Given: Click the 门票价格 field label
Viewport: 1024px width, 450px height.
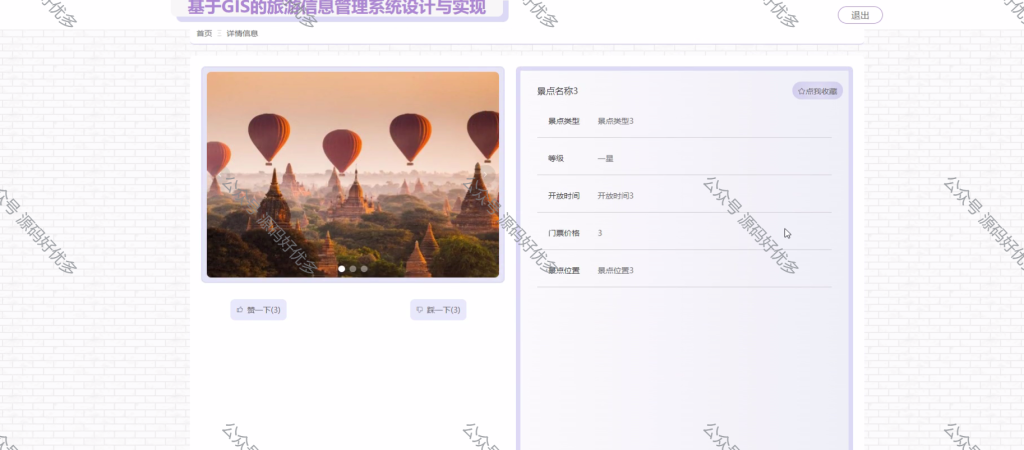Looking at the screenshot, I should [564, 233].
